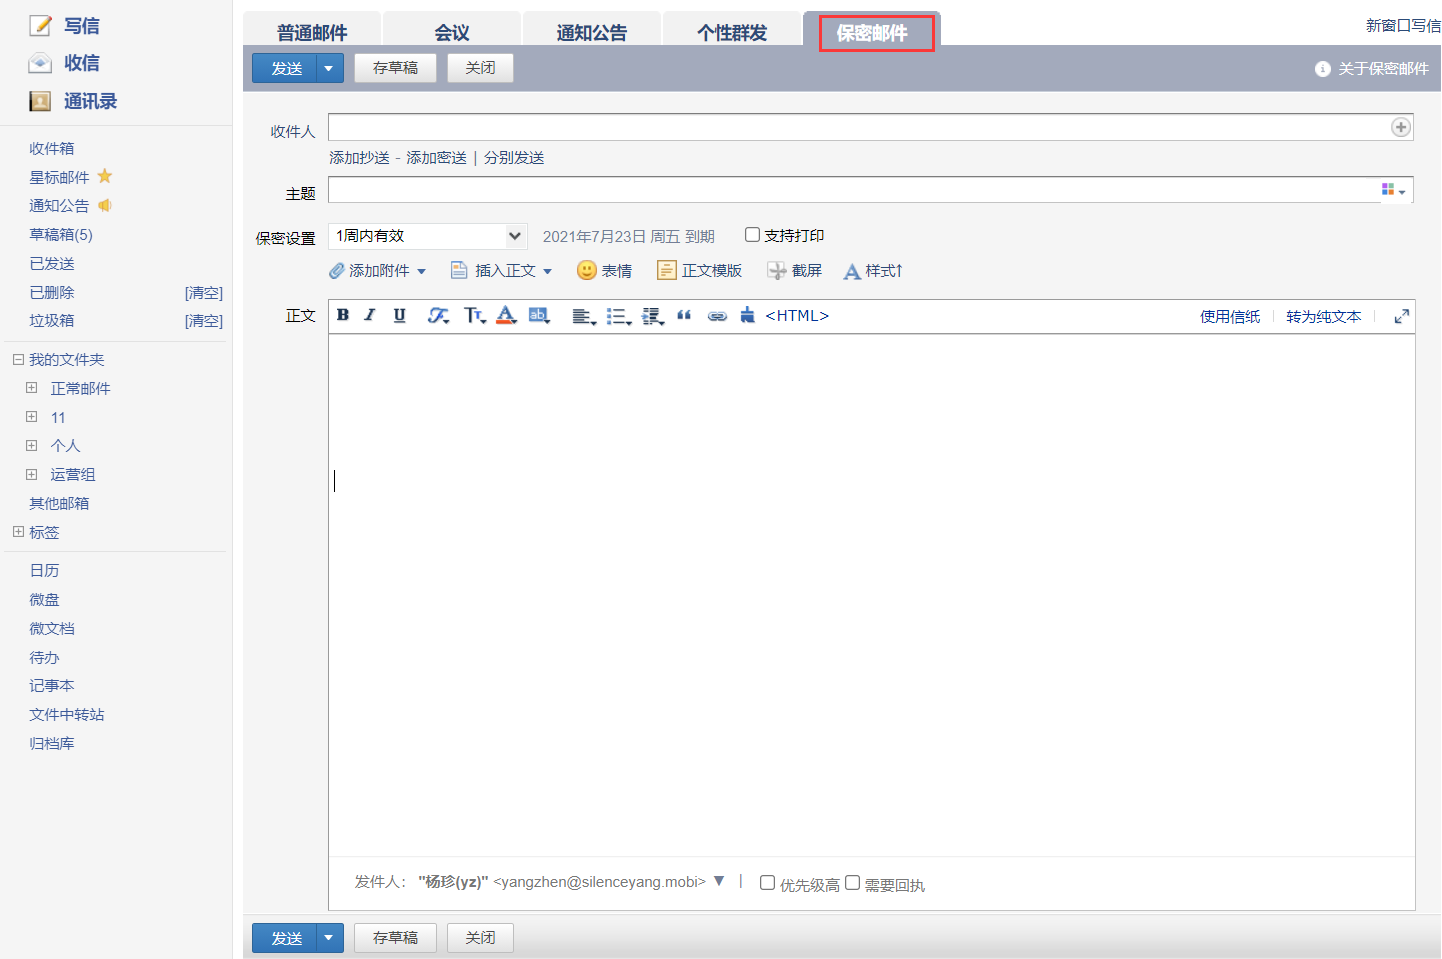Tick the 需要回执 checkbox
Screen dimensions: 1442x959
(x=852, y=883)
